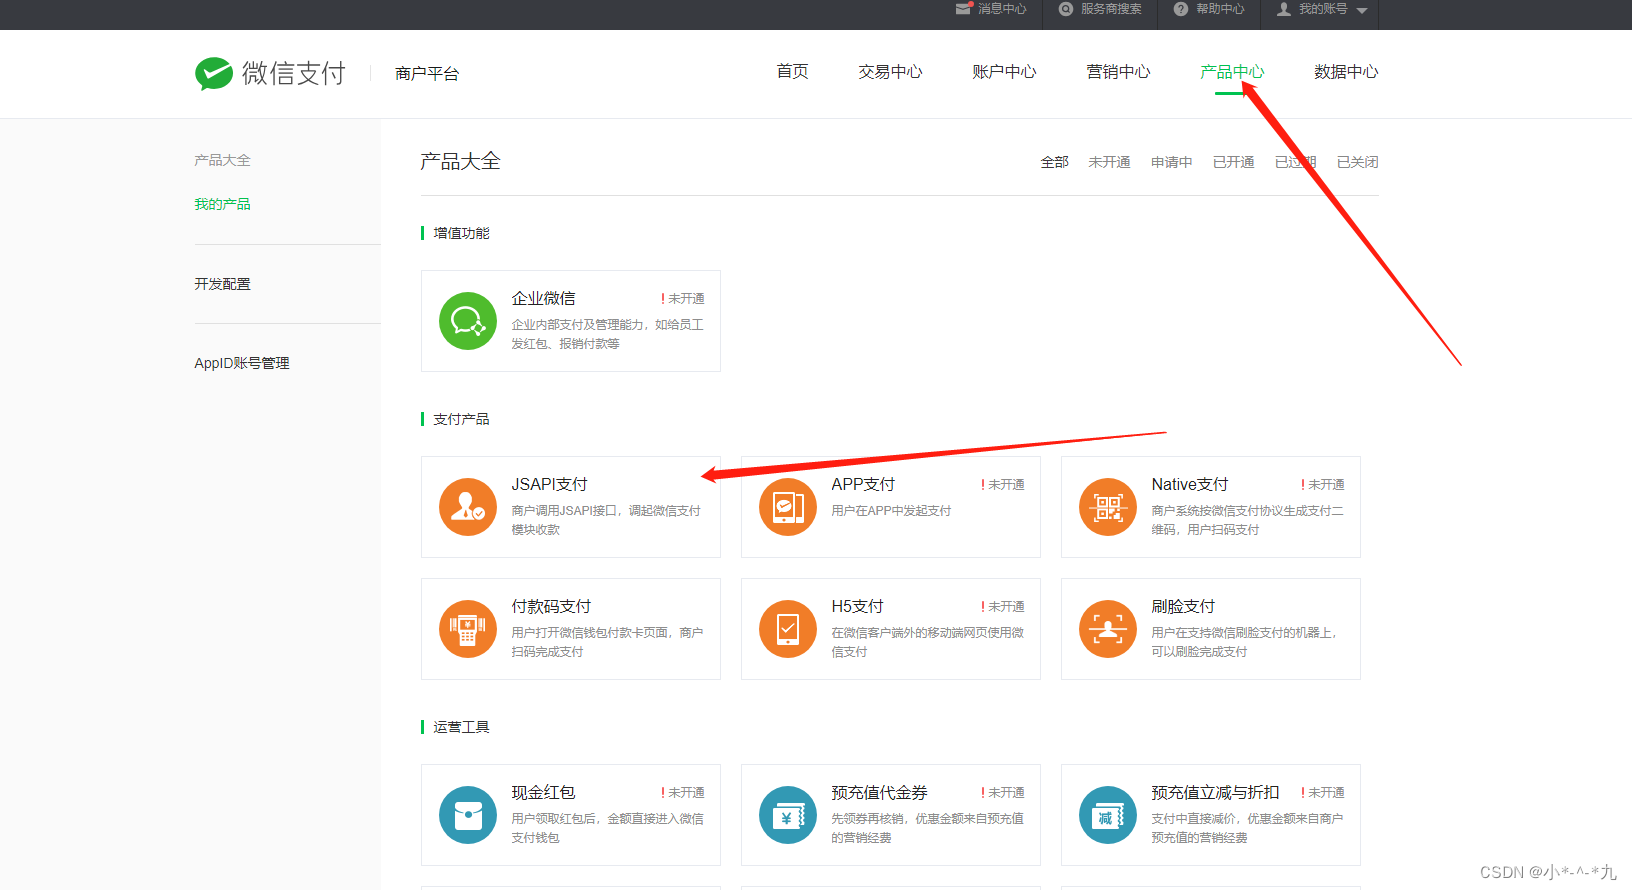Select the 付款码支付 scanner icon
The height and width of the screenshot is (890, 1632).
click(468, 629)
